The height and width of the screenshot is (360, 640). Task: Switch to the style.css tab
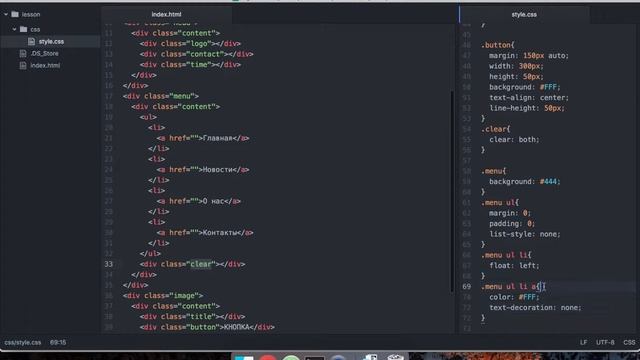click(524, 14)
